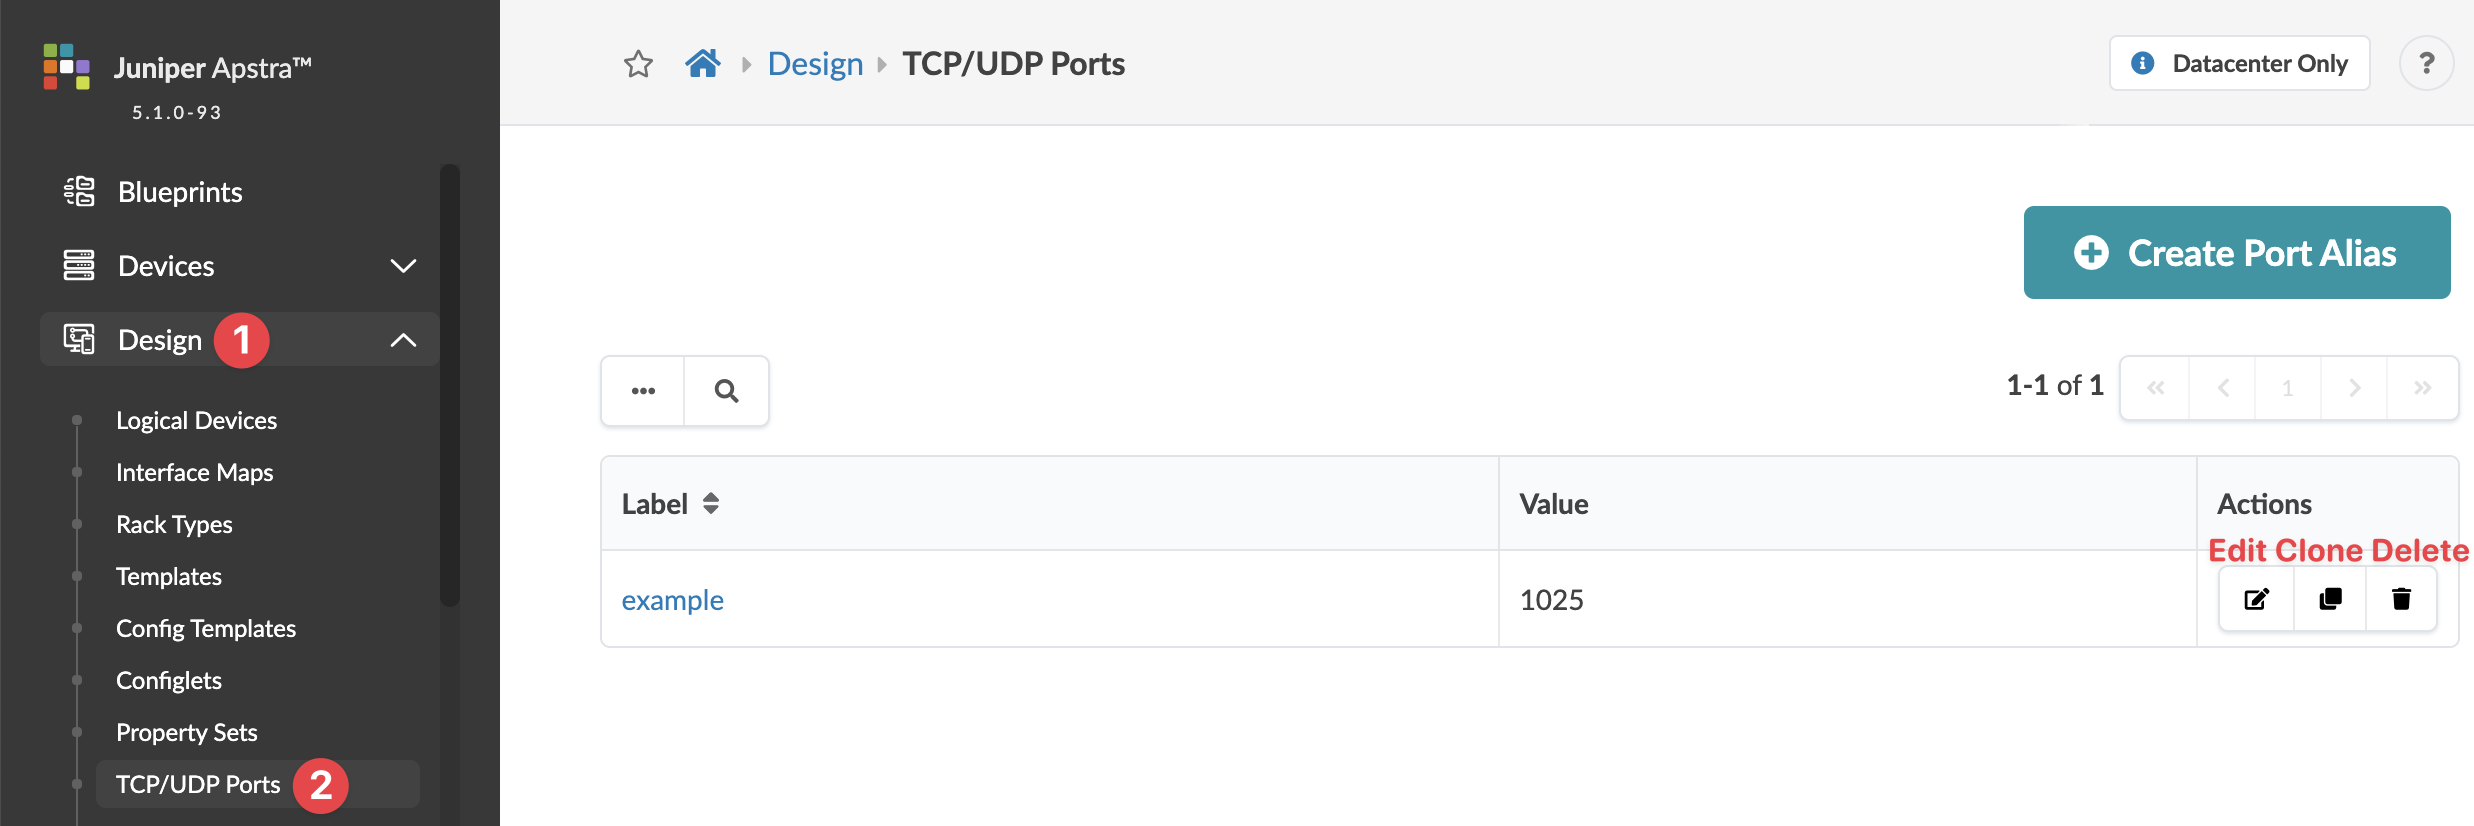Open the three-dots options menu

tap(643, 391)
